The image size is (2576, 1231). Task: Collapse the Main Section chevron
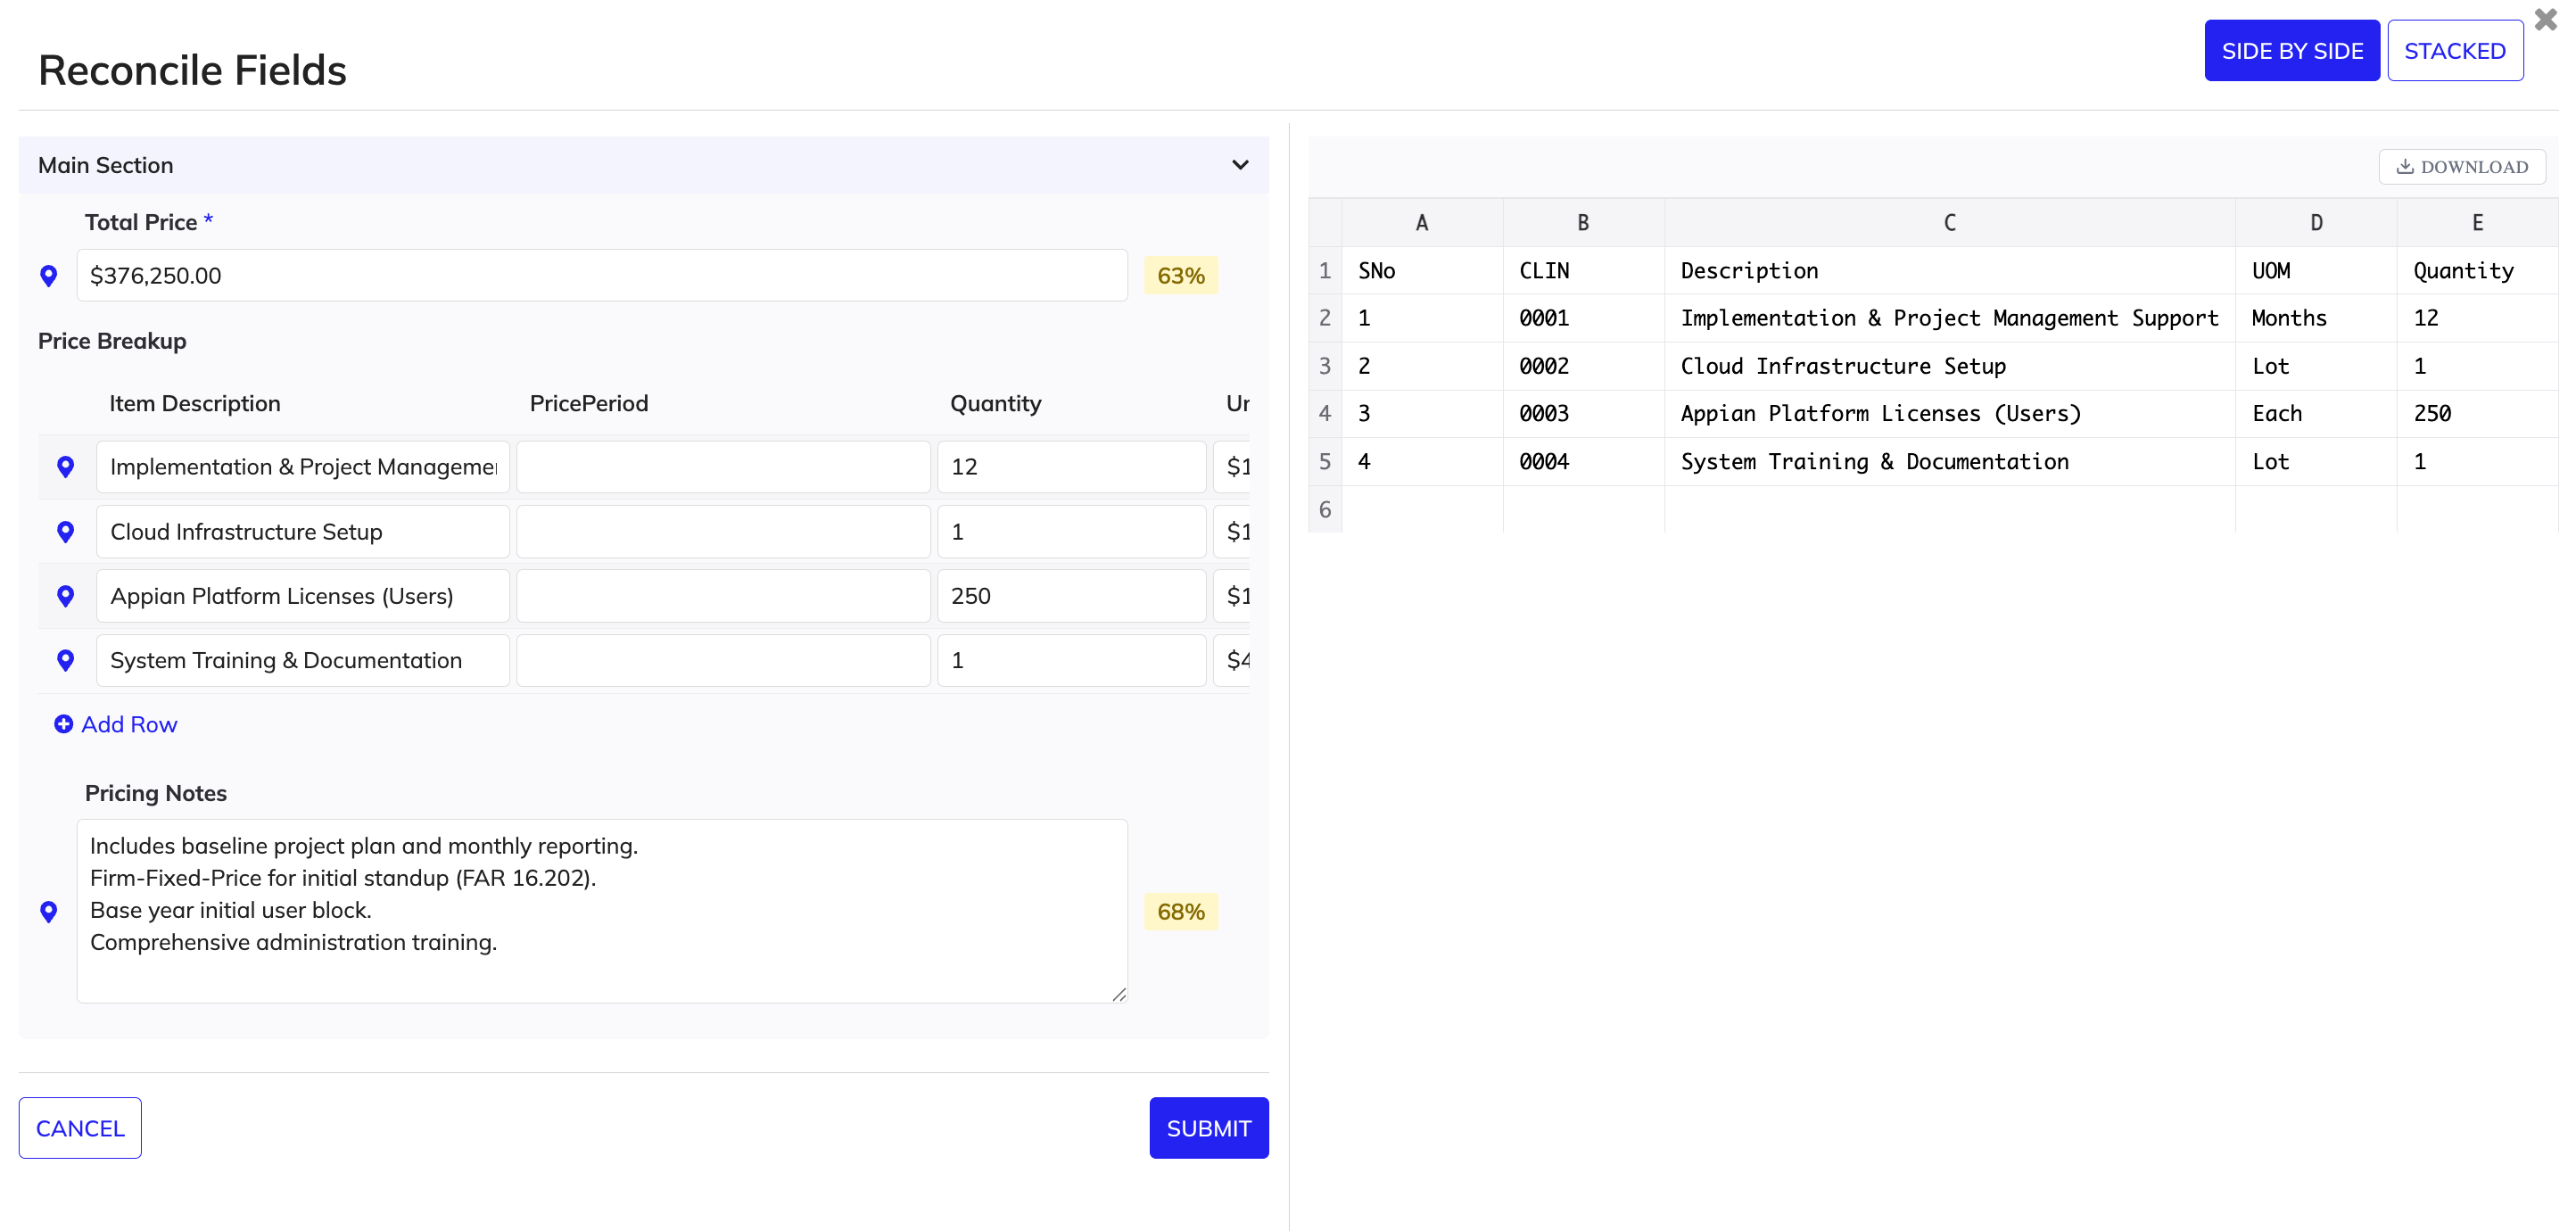coord(1240,165)
